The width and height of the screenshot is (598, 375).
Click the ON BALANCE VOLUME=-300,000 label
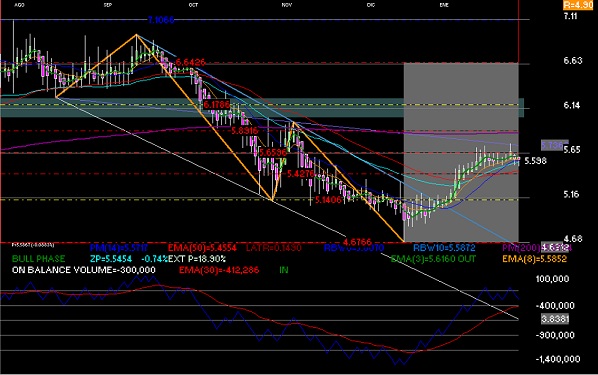pos(84,270)
